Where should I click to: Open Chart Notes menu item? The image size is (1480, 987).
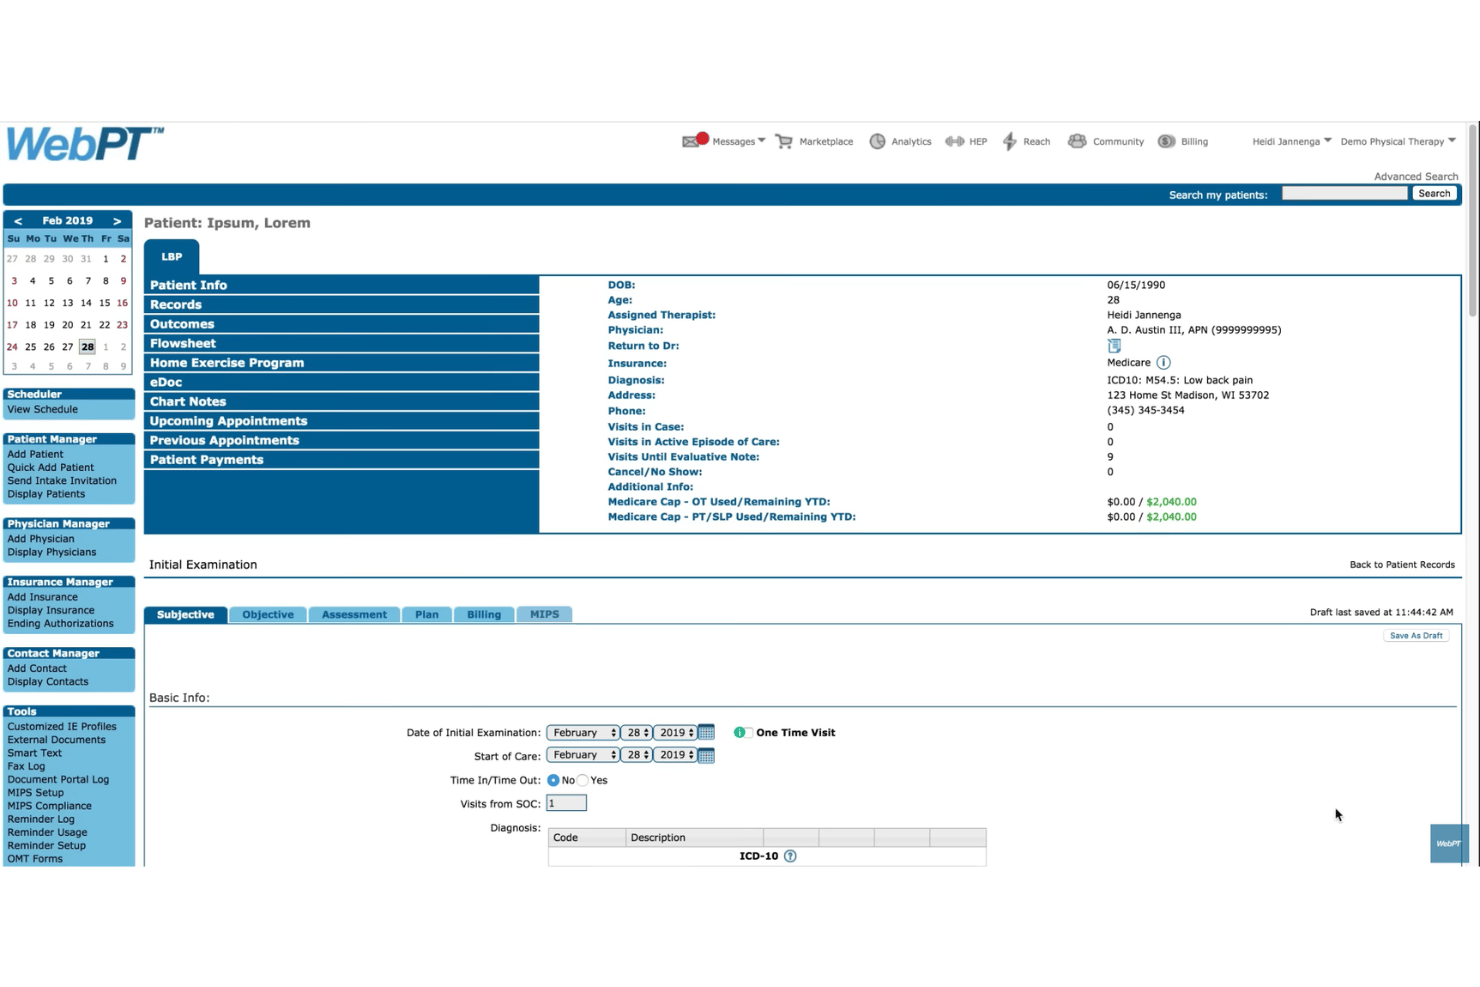[342, 402]
